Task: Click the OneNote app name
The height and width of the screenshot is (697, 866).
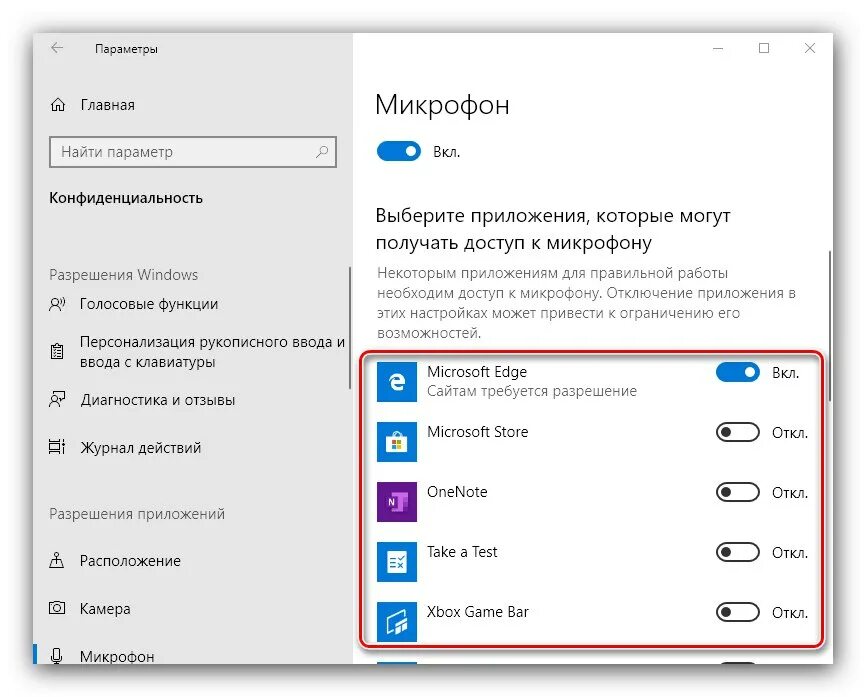Action: click(457, 492)
